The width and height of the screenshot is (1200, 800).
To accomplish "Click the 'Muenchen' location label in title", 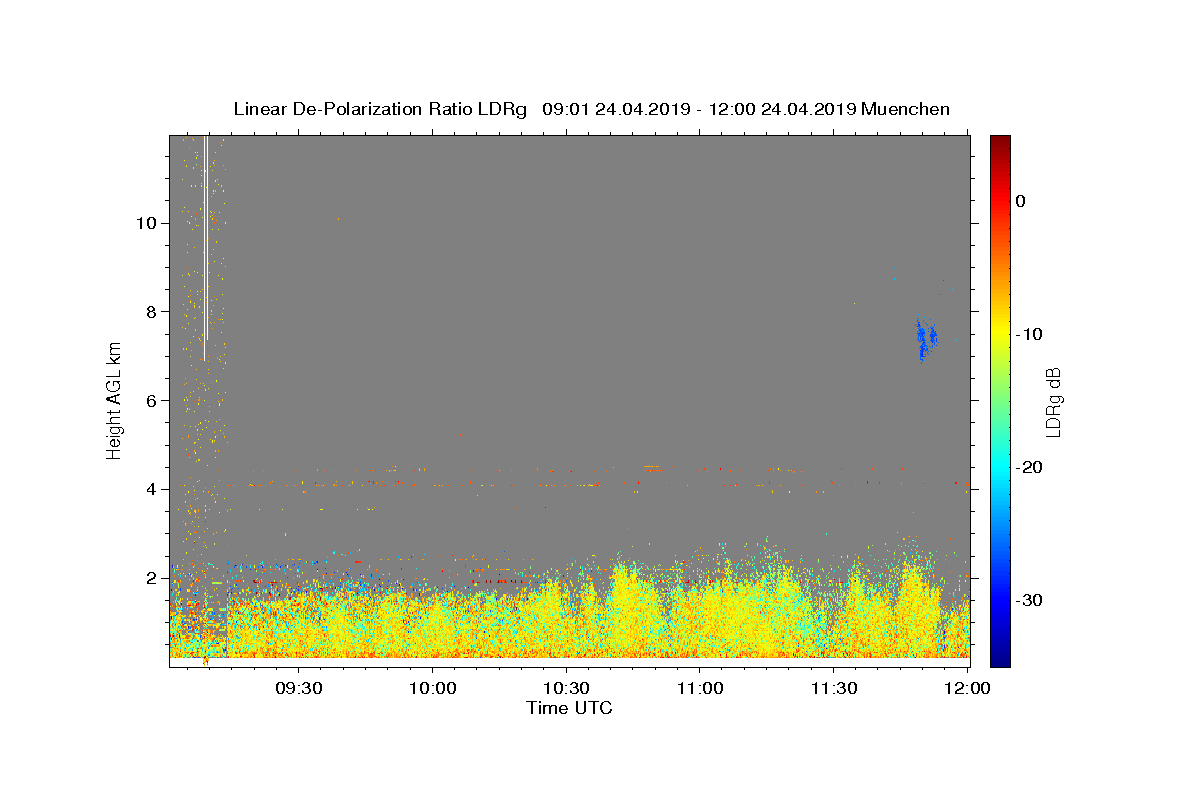I will [905, 109].
